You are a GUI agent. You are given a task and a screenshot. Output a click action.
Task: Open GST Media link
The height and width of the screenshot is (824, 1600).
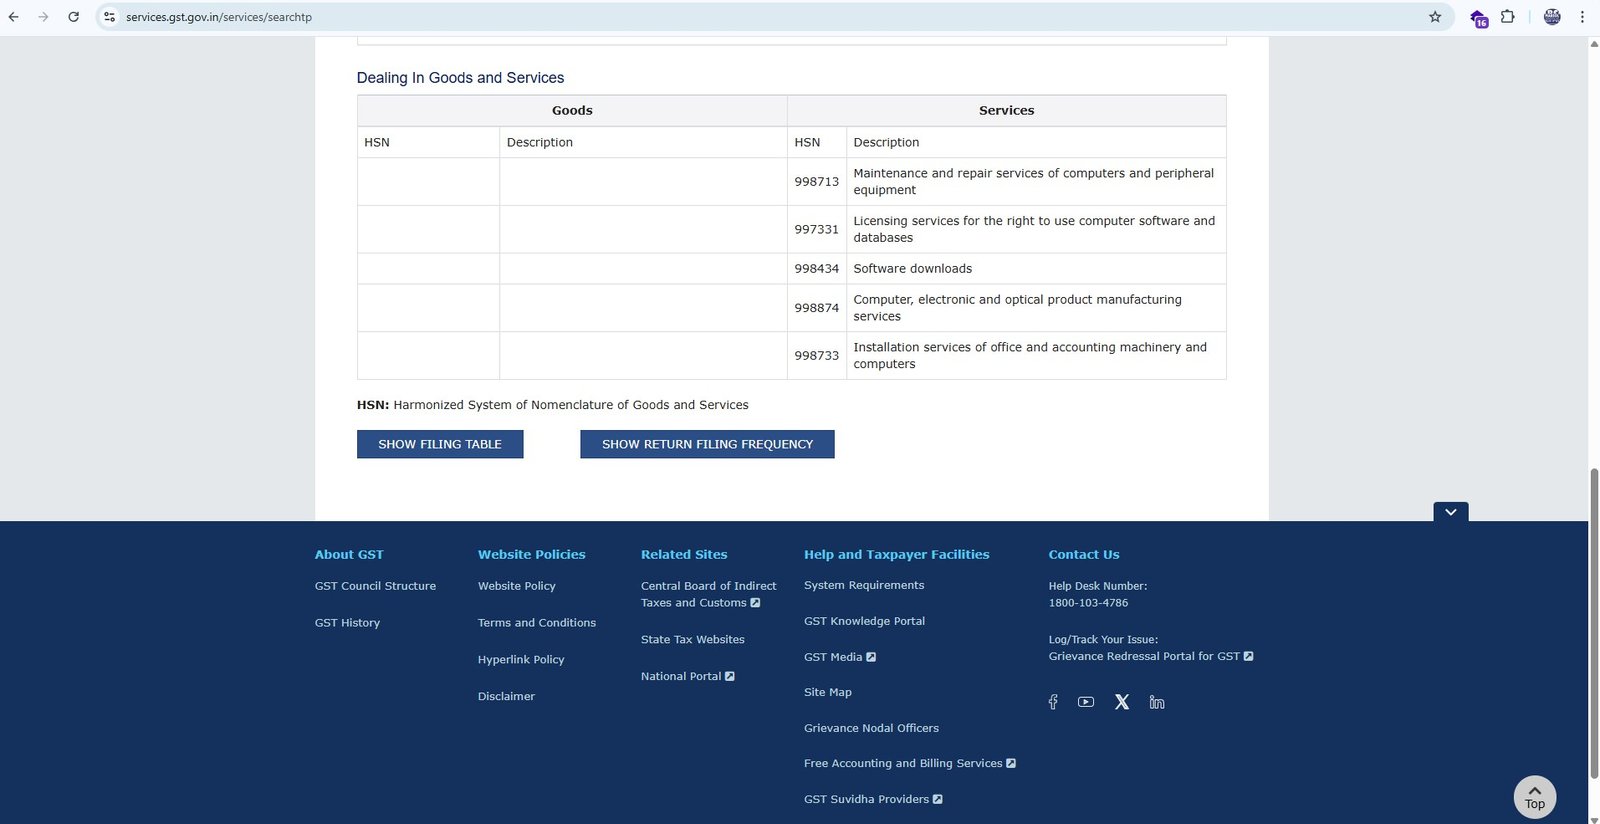click(839, 657)
